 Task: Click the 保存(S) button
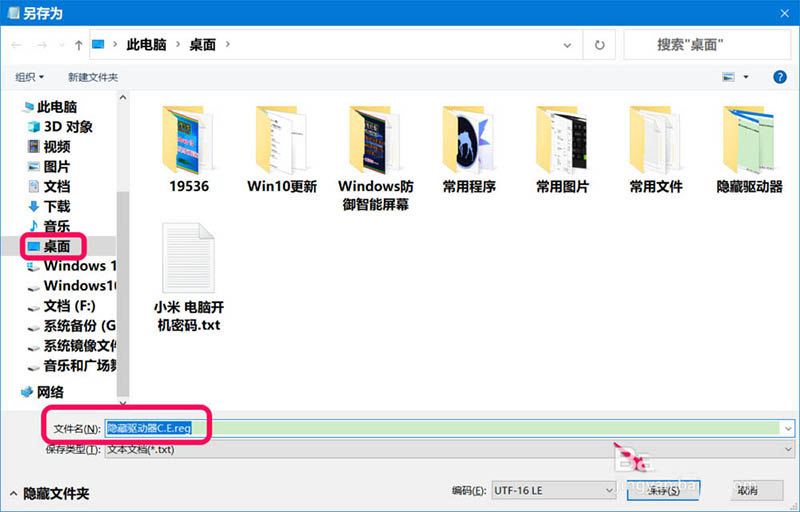coord(663,491)
